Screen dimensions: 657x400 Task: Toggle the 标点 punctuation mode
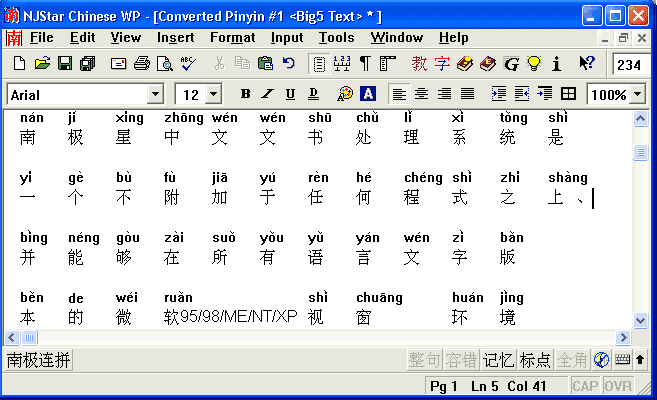pos(535,360)
